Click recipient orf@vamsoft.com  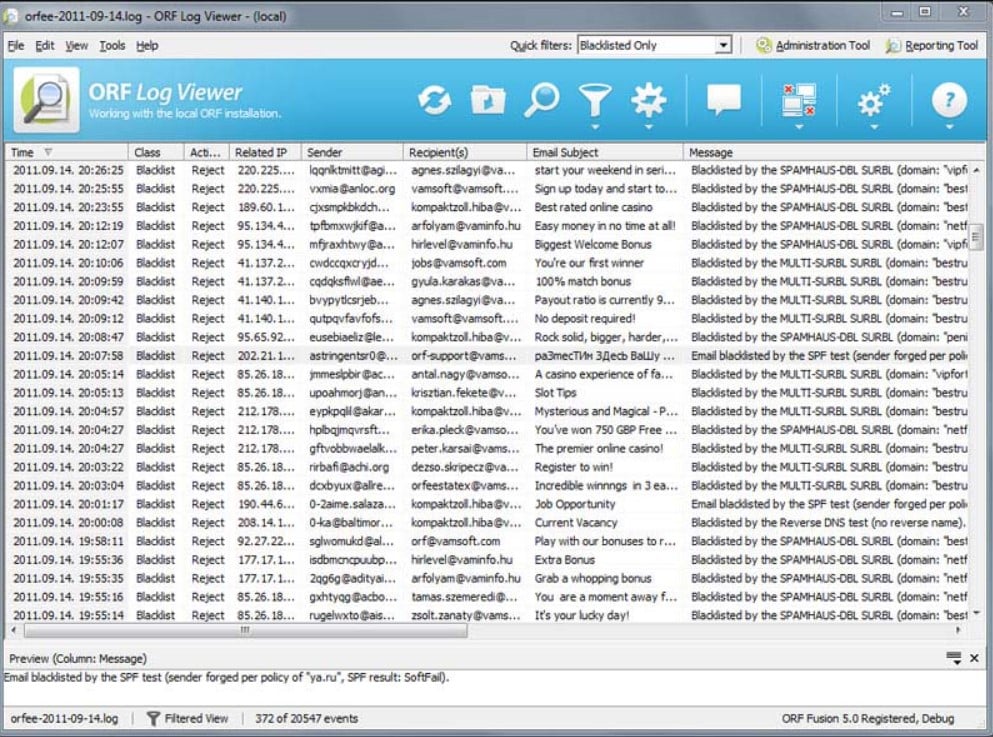455,541
